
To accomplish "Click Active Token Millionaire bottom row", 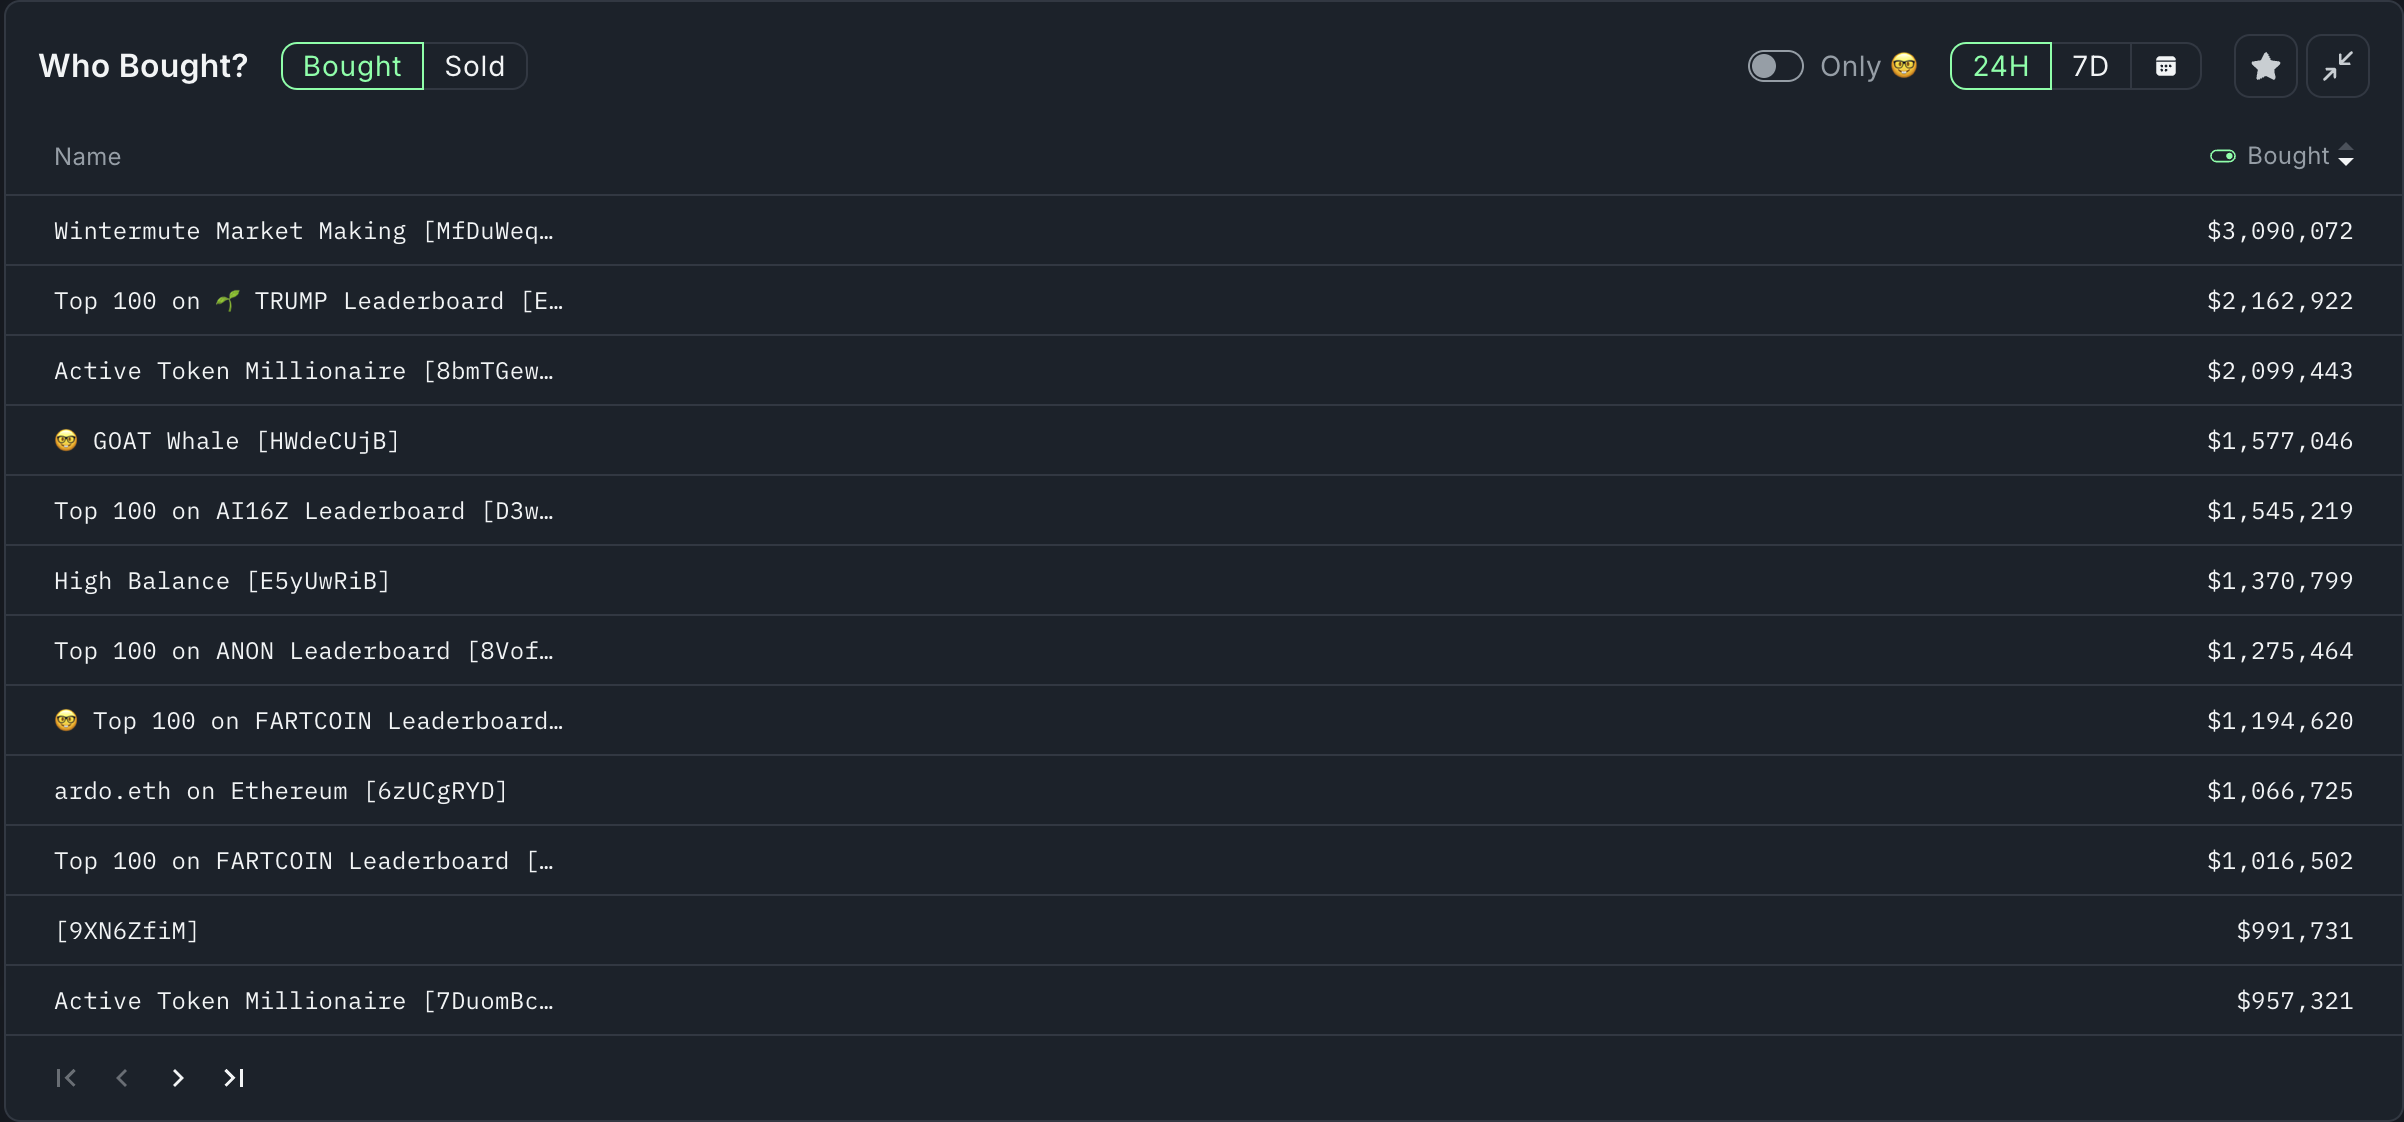I will [x=305, y=1001].
